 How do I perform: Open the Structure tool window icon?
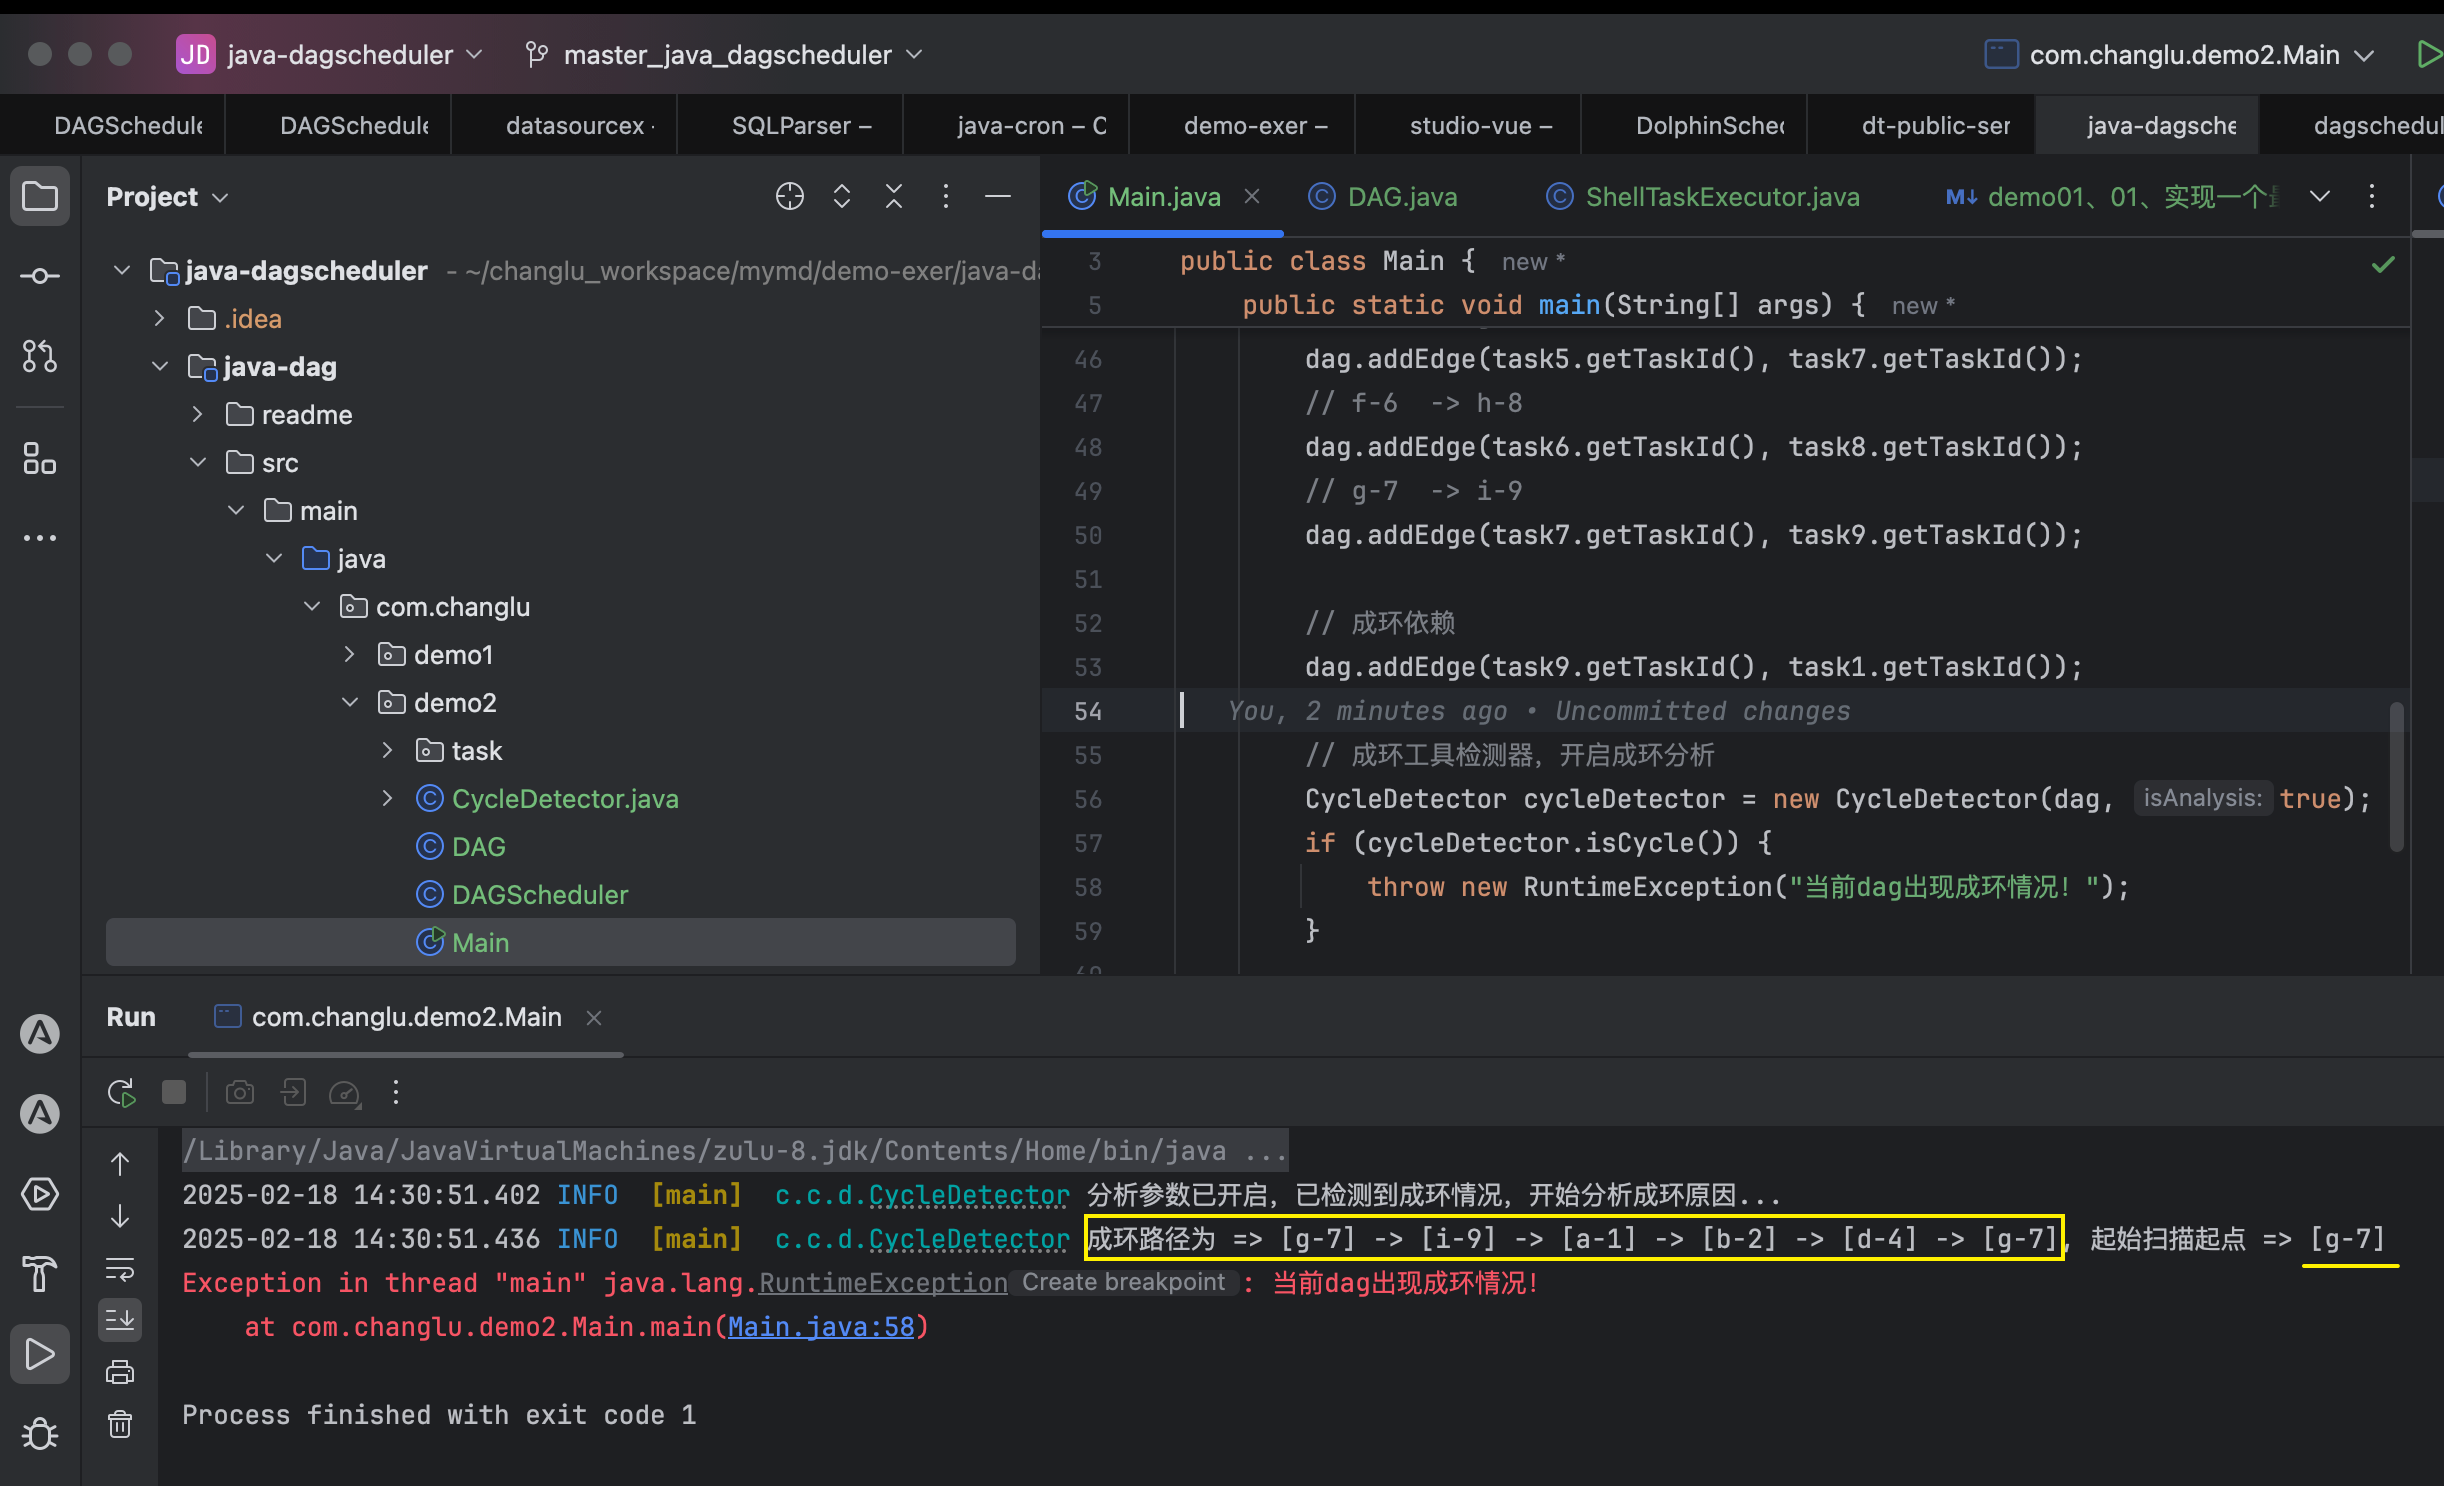tap(40, 459)
